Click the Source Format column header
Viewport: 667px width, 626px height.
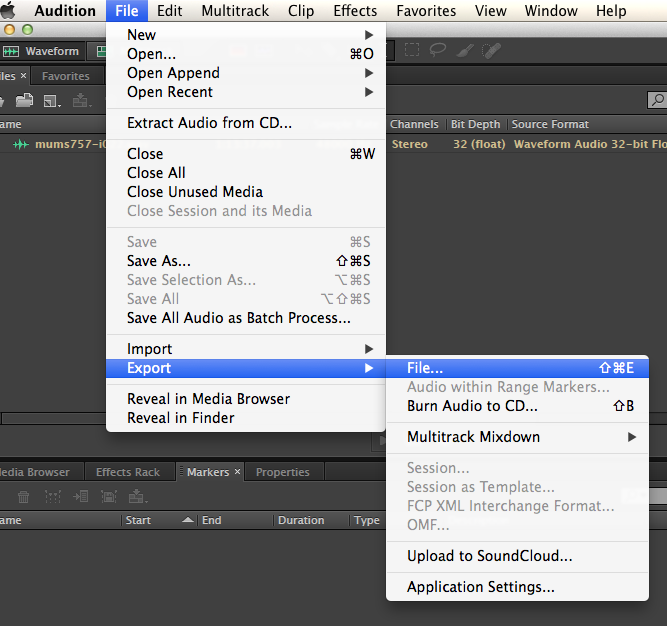coord(550,124)
